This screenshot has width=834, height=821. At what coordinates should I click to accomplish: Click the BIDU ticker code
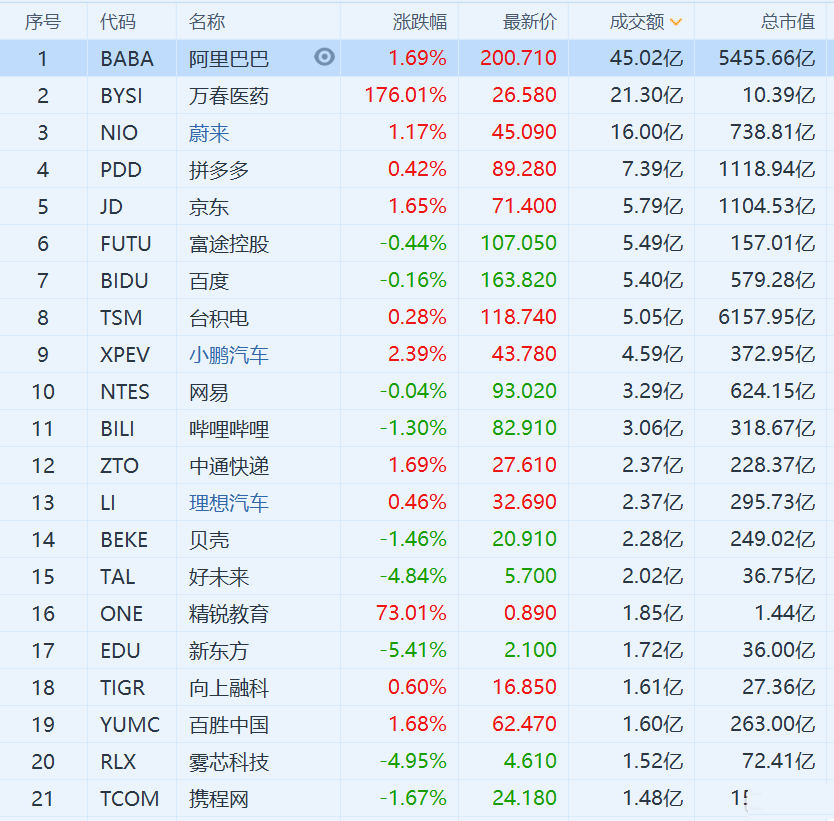point(124,281)
